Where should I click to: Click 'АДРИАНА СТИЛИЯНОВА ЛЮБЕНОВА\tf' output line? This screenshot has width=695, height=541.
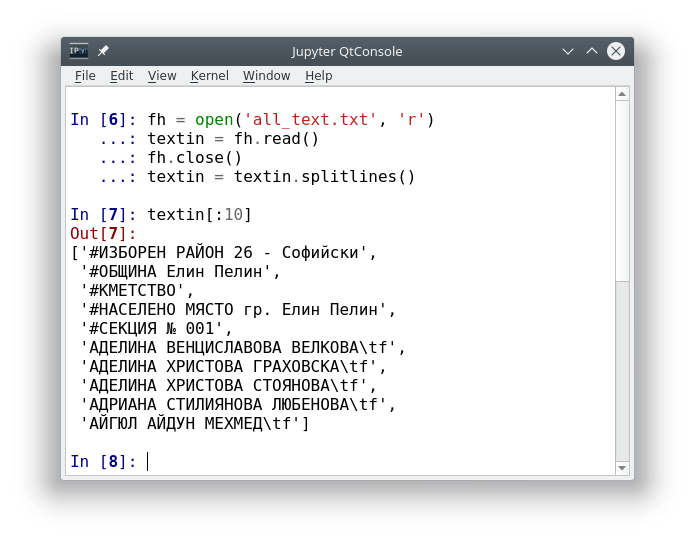[238, 405]
